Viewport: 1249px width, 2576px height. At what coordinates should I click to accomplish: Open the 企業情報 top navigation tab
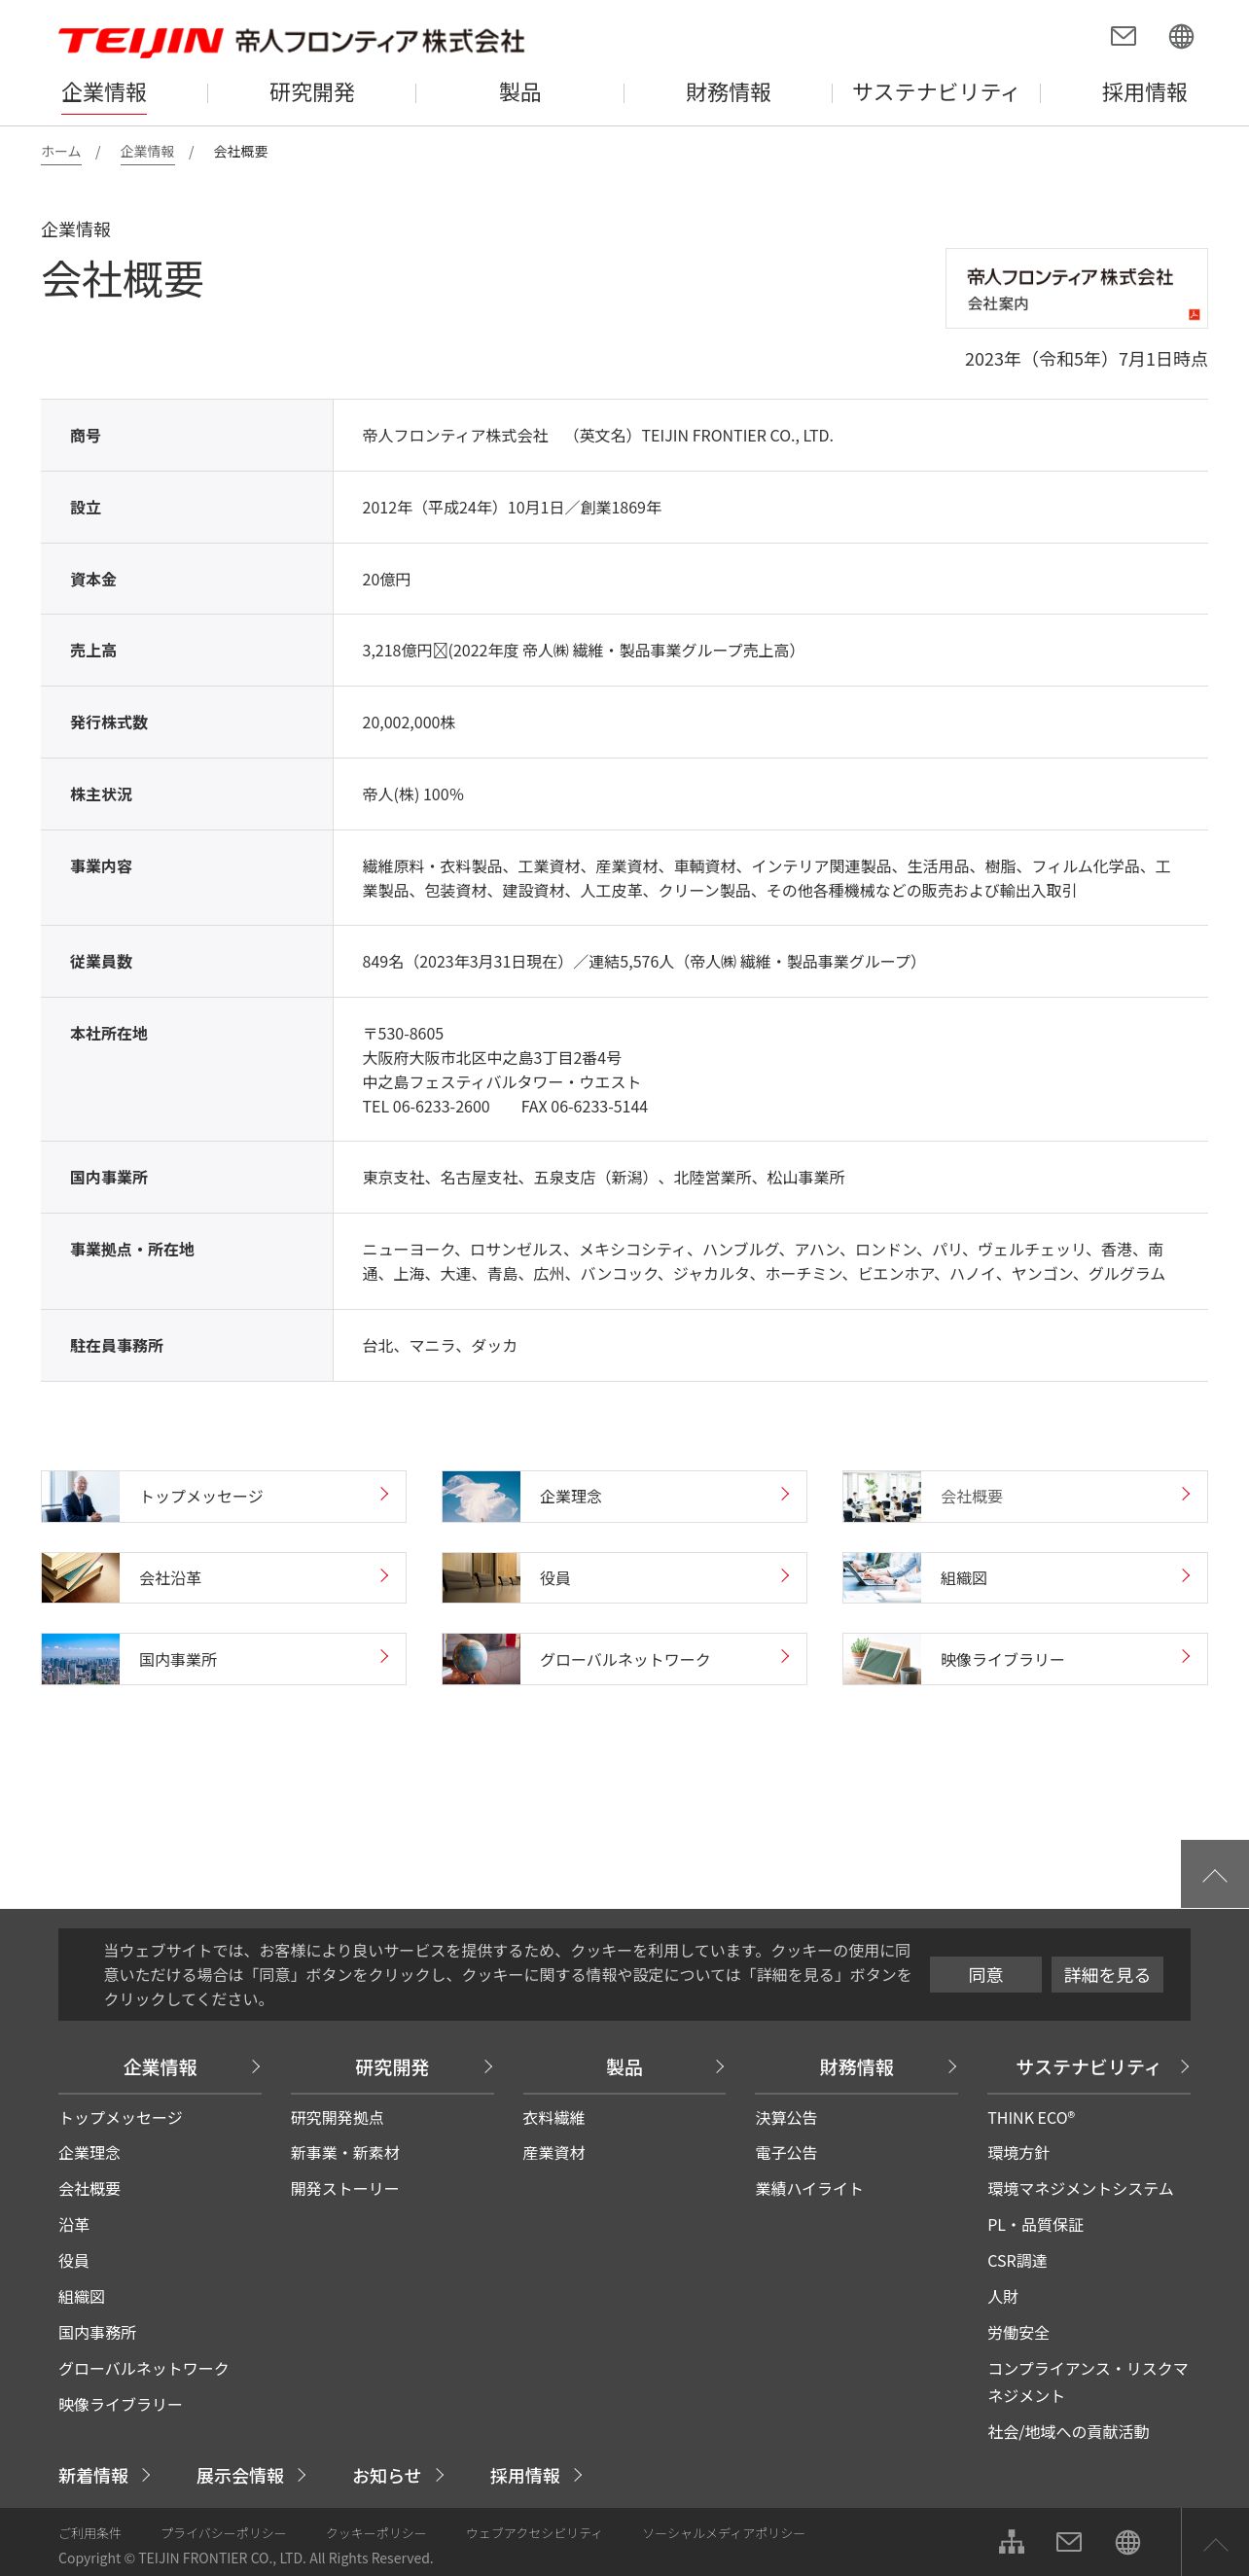[x=104, y=93]
